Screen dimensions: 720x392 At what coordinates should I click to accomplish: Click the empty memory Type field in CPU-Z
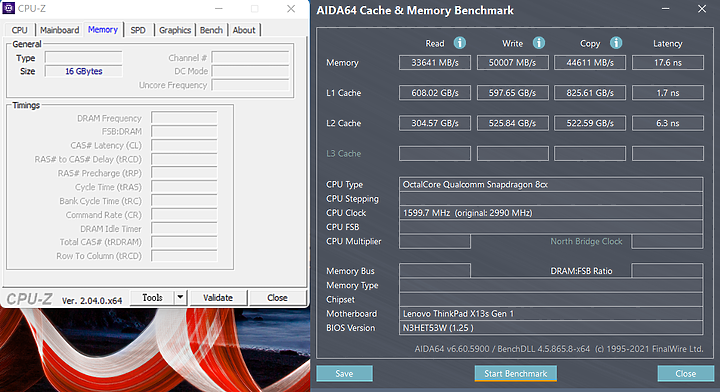[84, 58]
